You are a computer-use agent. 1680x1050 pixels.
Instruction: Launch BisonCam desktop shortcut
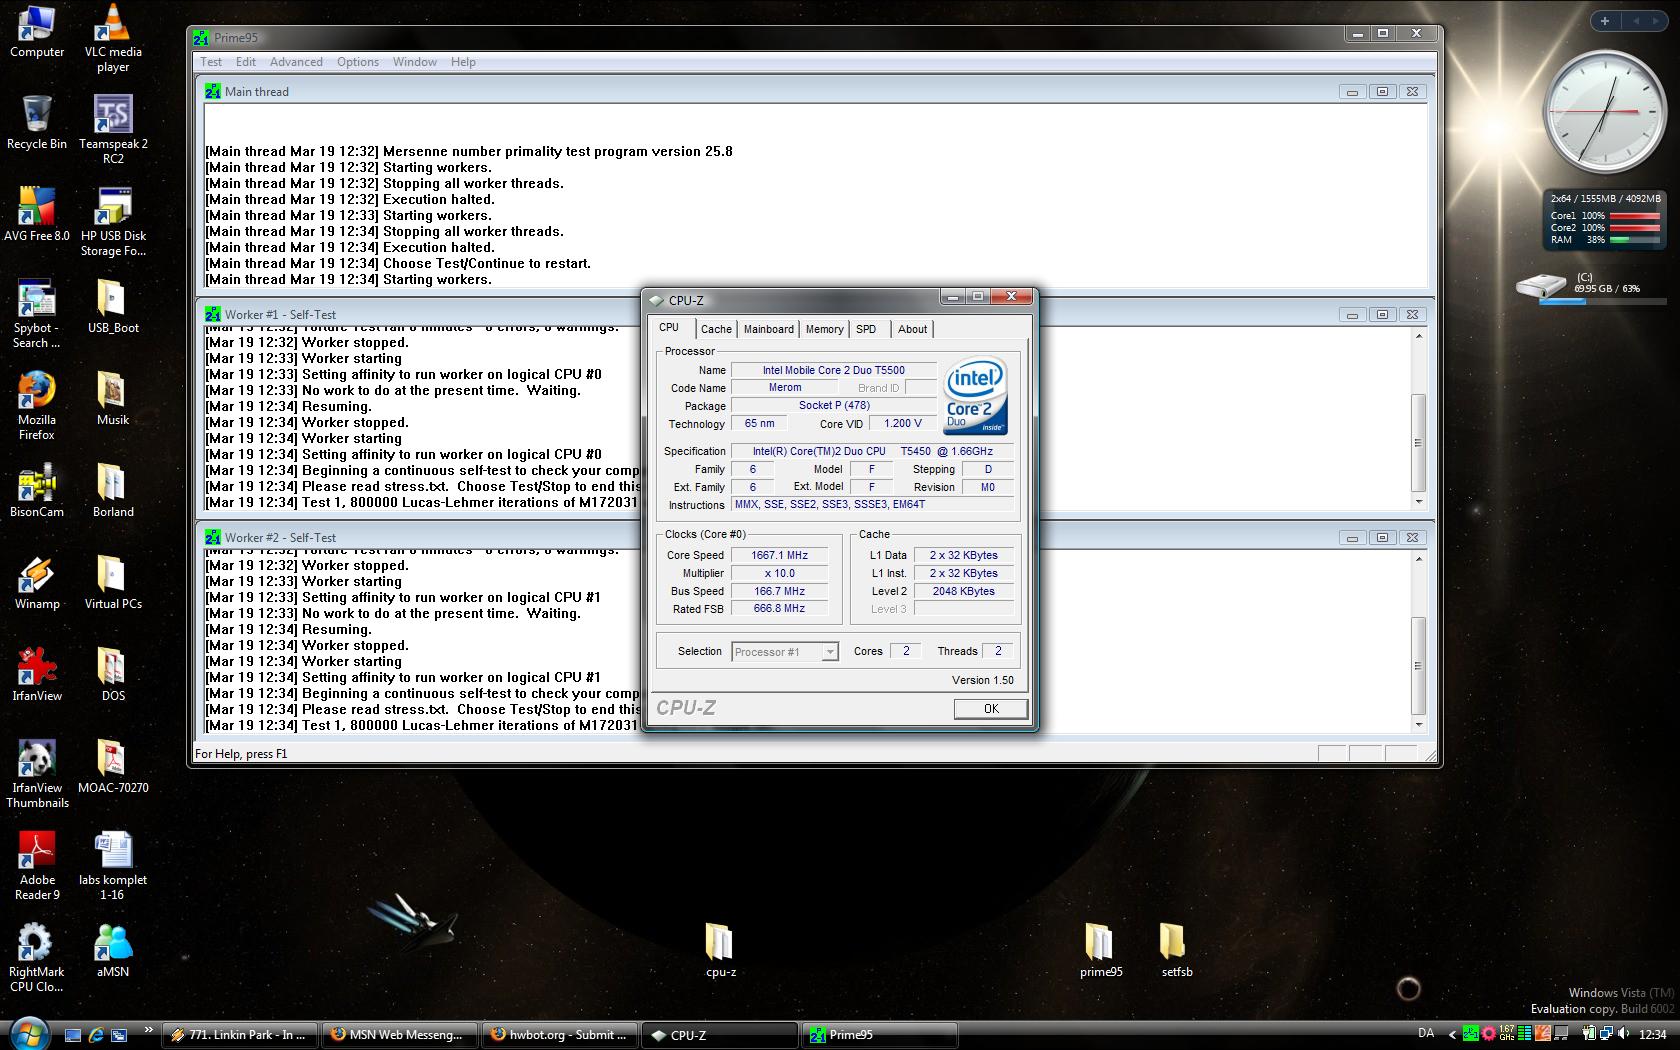click(37, 490)
